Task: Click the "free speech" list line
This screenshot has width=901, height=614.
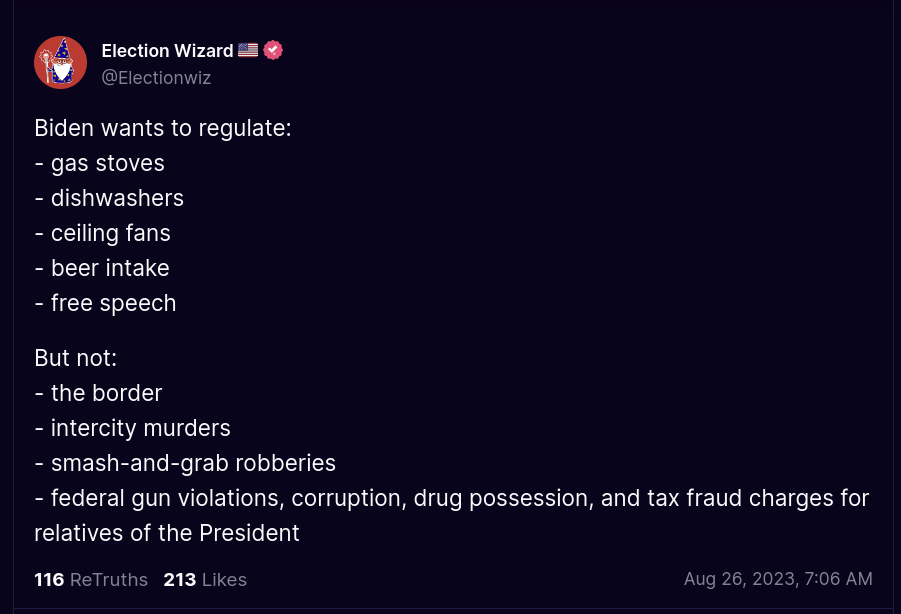Action: pos(105,303)
